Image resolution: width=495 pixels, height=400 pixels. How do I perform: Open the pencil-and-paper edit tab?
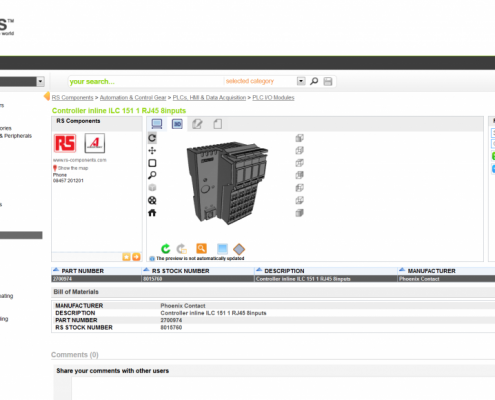(197, 124)
